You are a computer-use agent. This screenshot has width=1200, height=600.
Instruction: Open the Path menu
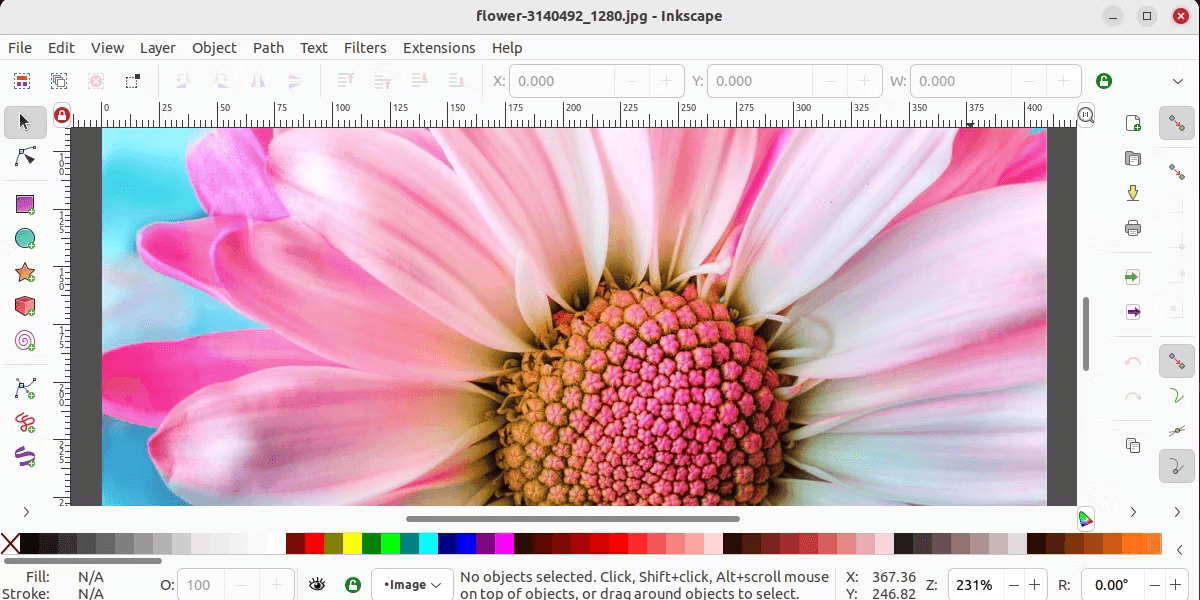(x=268, y=47)
